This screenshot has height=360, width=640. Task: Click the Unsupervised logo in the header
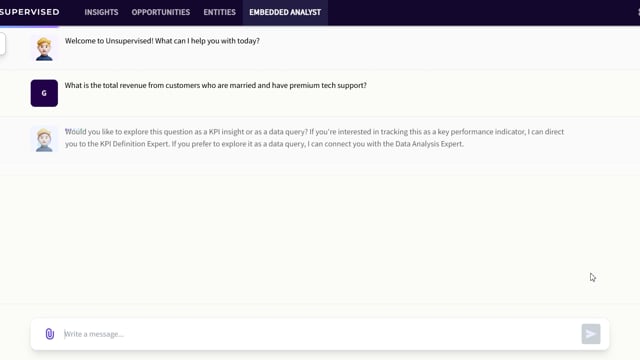29,12
